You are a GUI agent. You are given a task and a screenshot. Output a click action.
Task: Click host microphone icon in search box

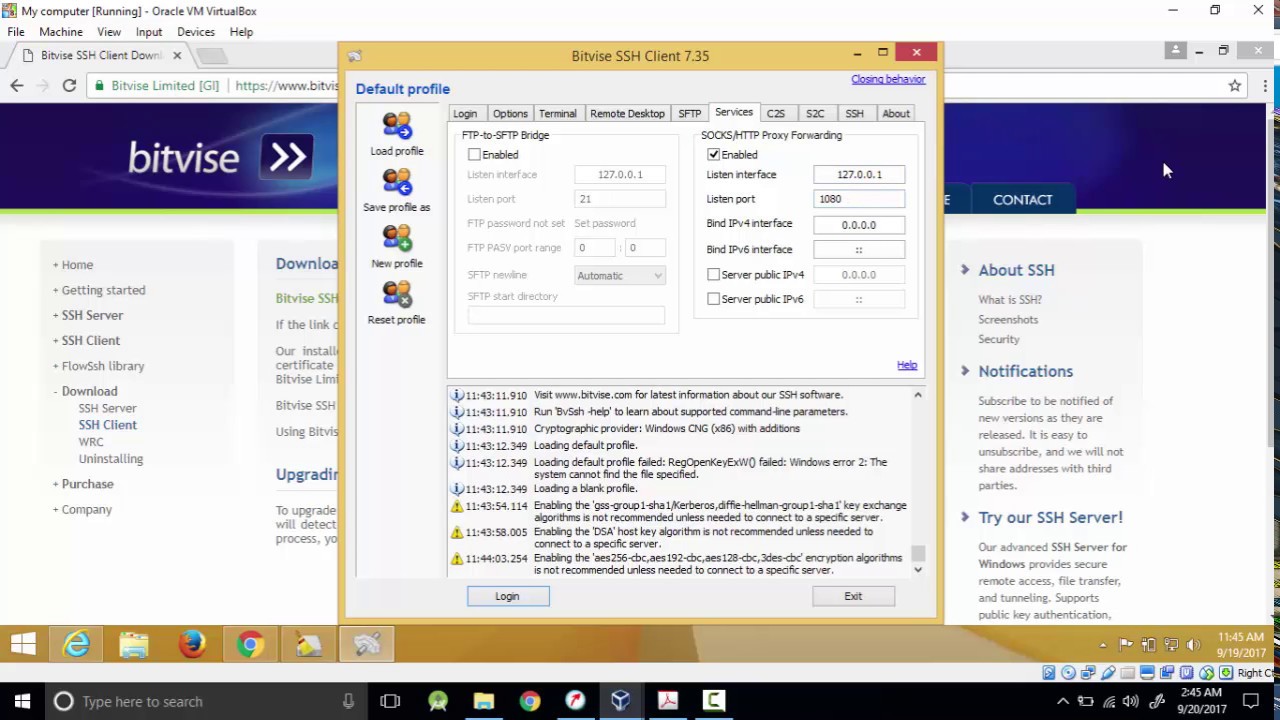point(348,701)
